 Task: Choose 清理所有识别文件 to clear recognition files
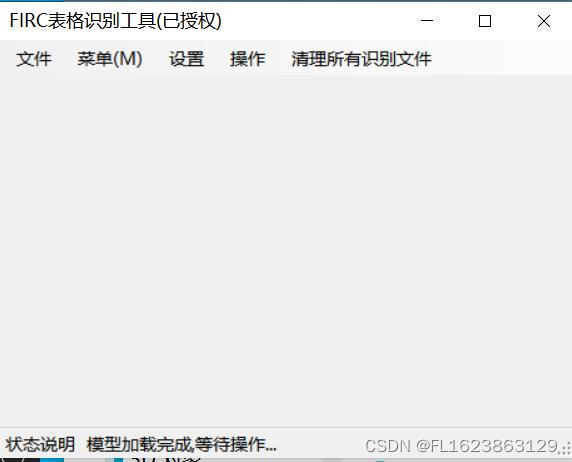point(361,59)
